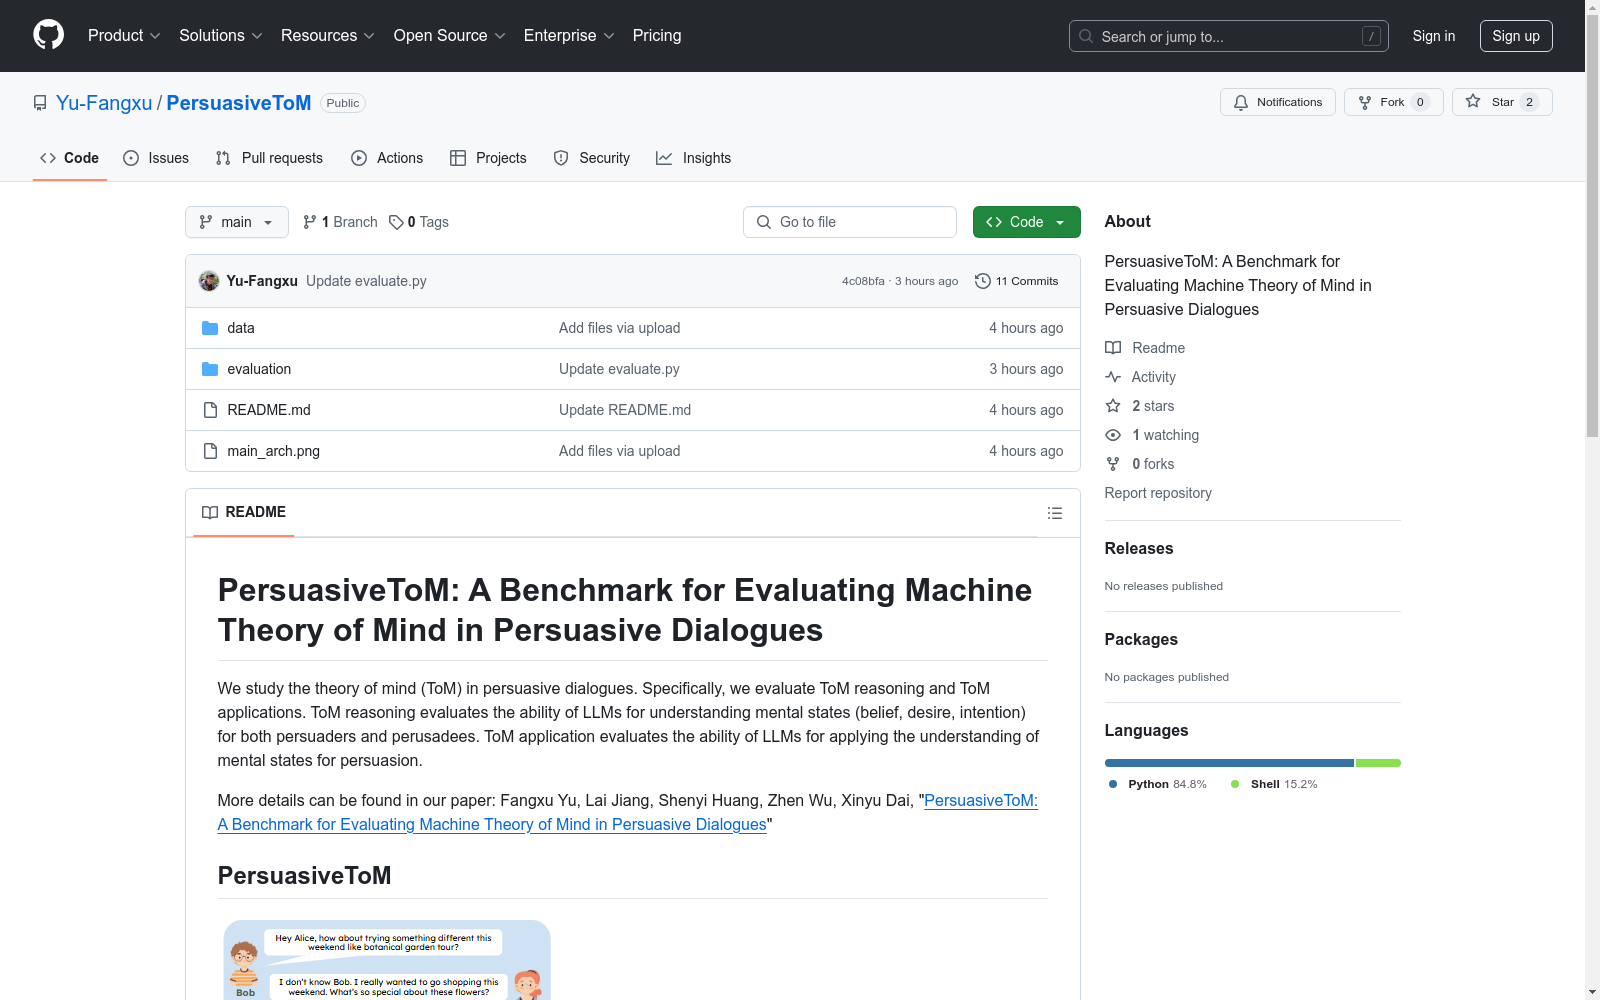Click the Activity pulse icon
1600x1000 pixels.
(1113, 377)
